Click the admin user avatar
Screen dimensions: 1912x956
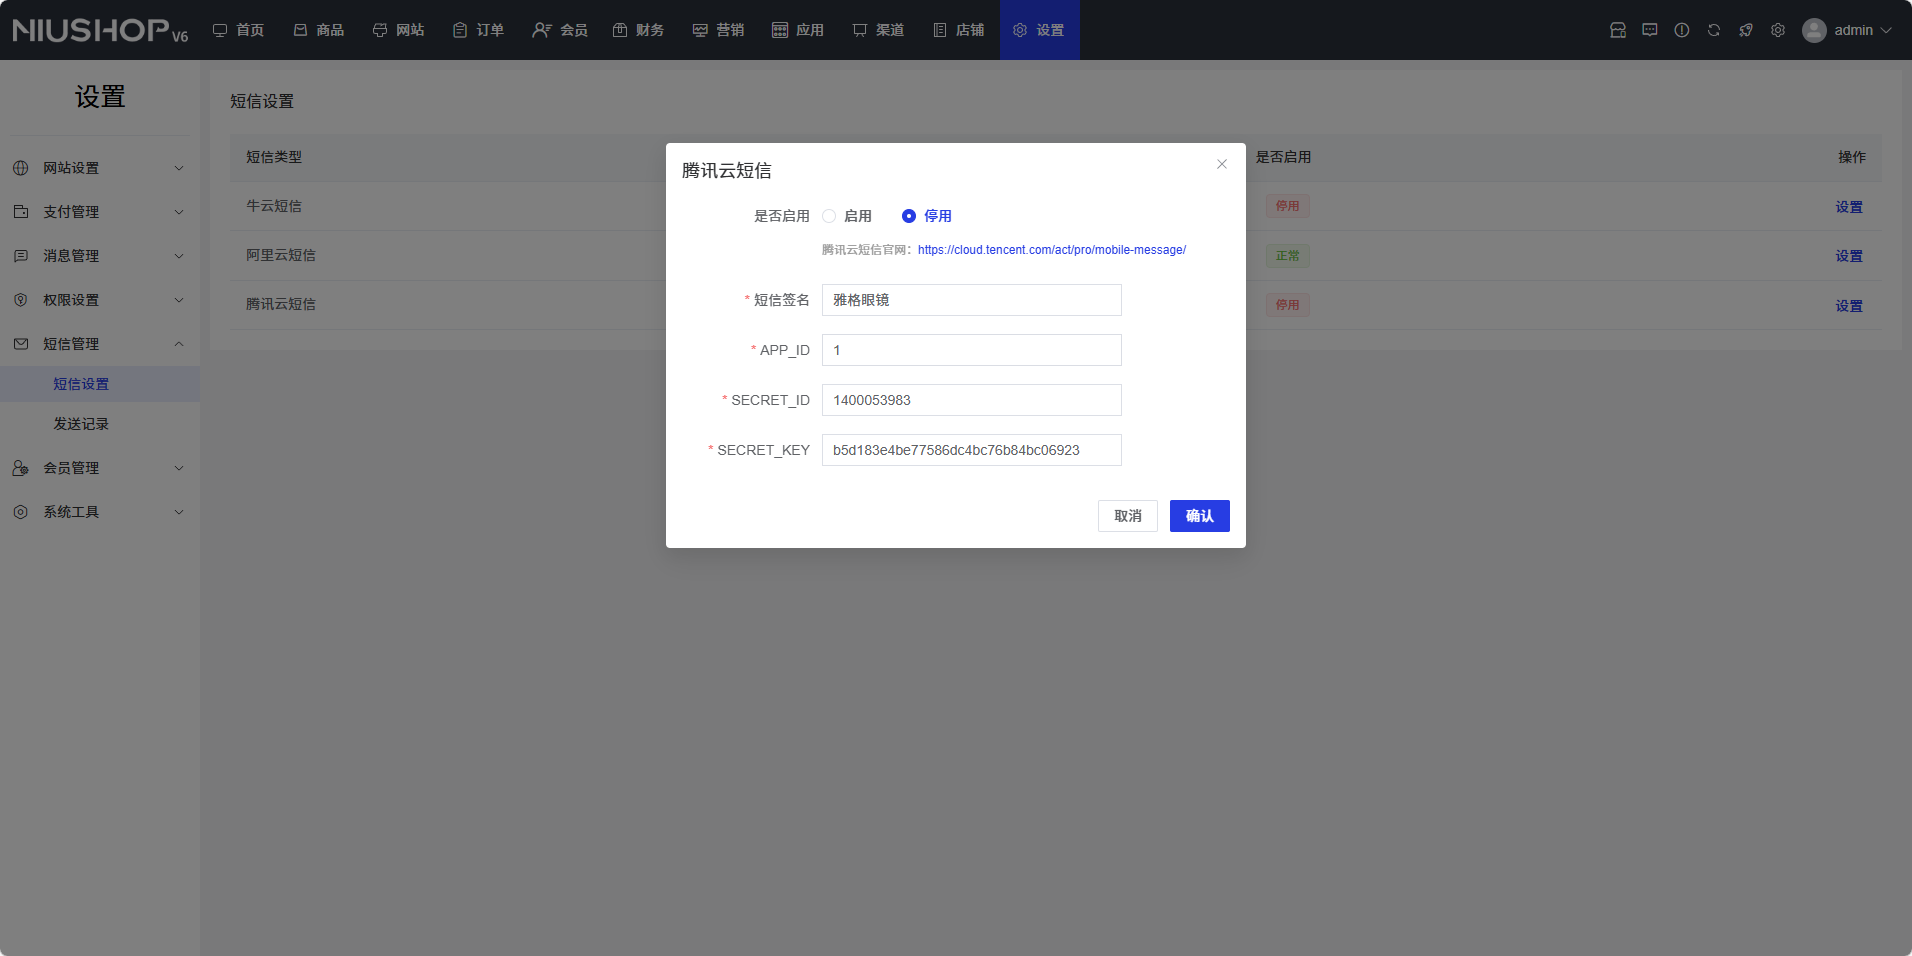pyautogui.click(x=1814, y=30)
